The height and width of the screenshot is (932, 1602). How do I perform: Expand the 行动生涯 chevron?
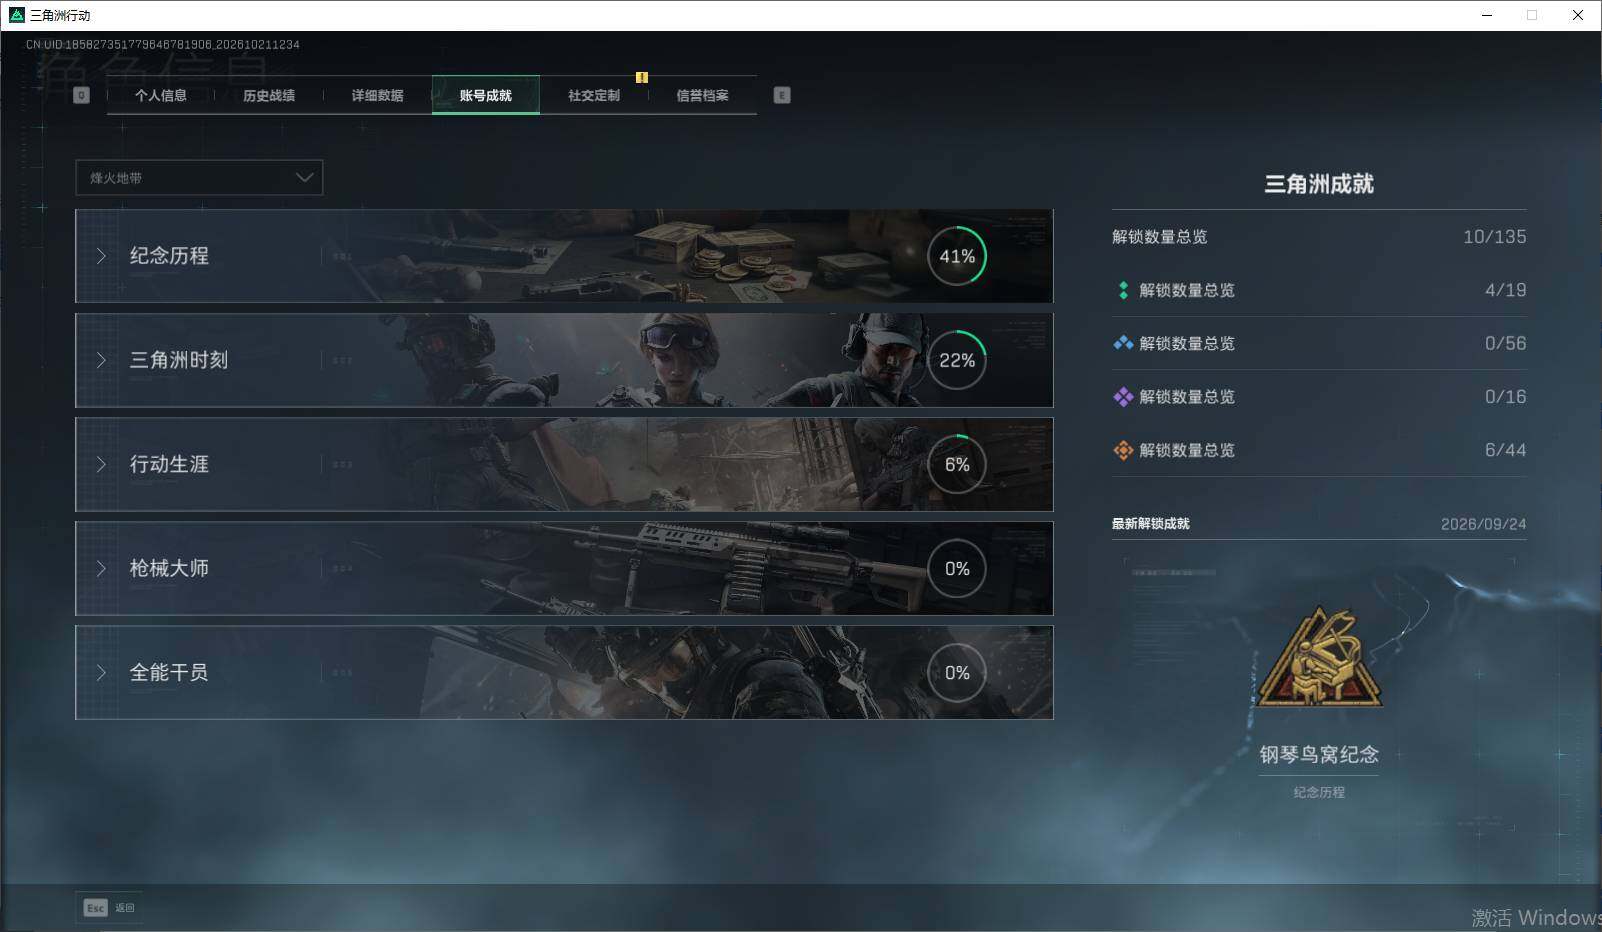point(101,464)
